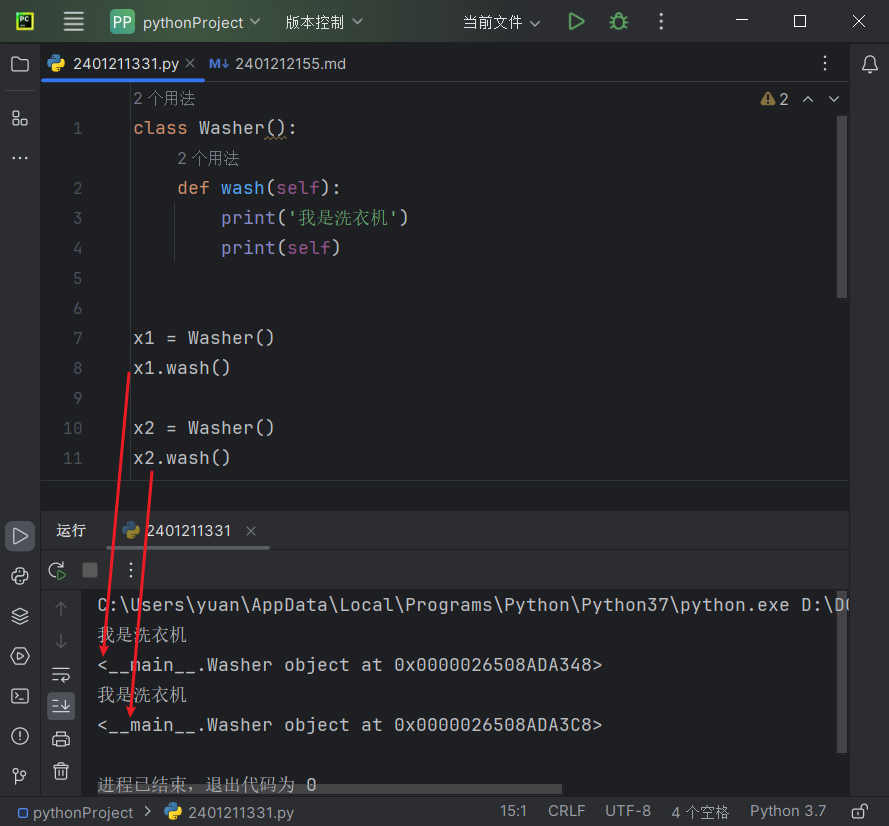Show more tool windows ellipsis
Image resolution: width=889 pixels, height=826 pixels.
point(20,158)
